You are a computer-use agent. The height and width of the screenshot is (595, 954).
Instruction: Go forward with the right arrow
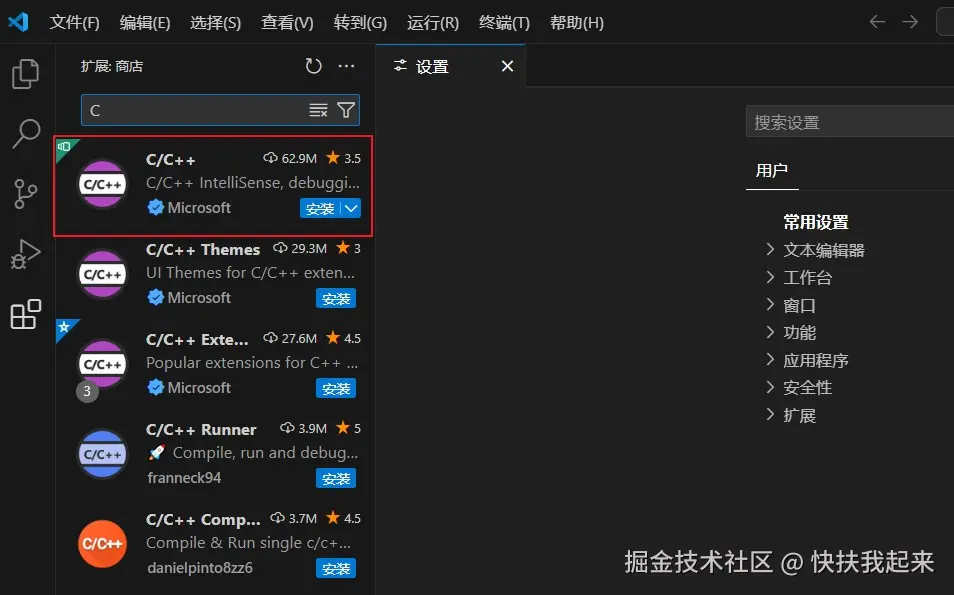tap(910, 22)
